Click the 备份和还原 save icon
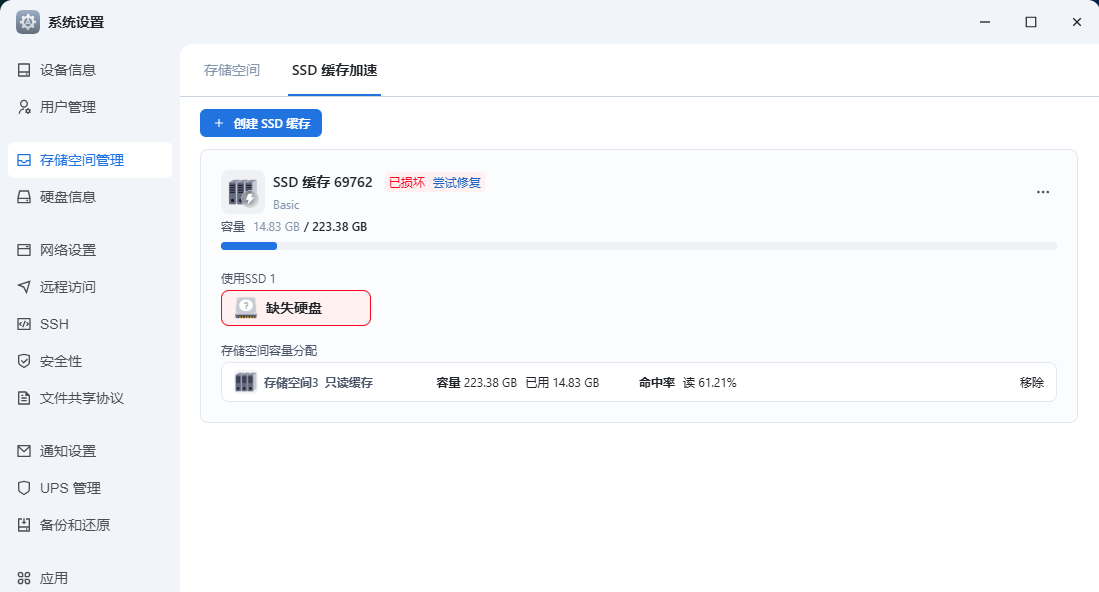This screenshot has width=1099, height=592. [24, 525]
